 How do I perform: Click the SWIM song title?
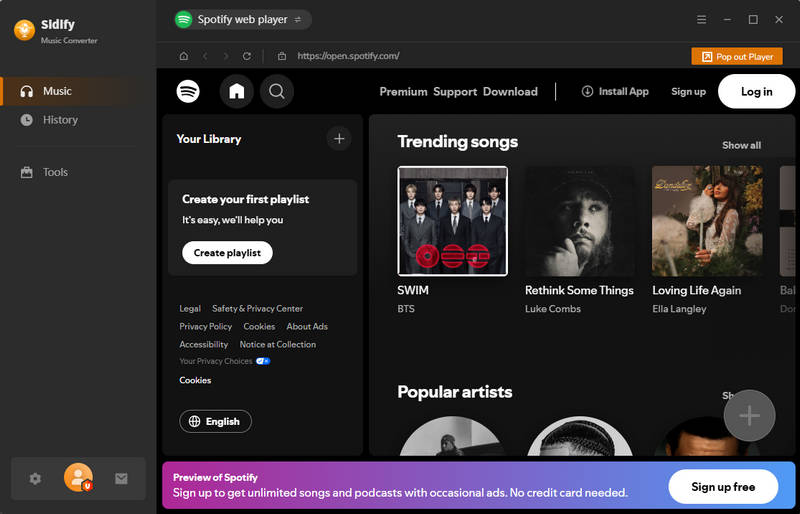413,290
